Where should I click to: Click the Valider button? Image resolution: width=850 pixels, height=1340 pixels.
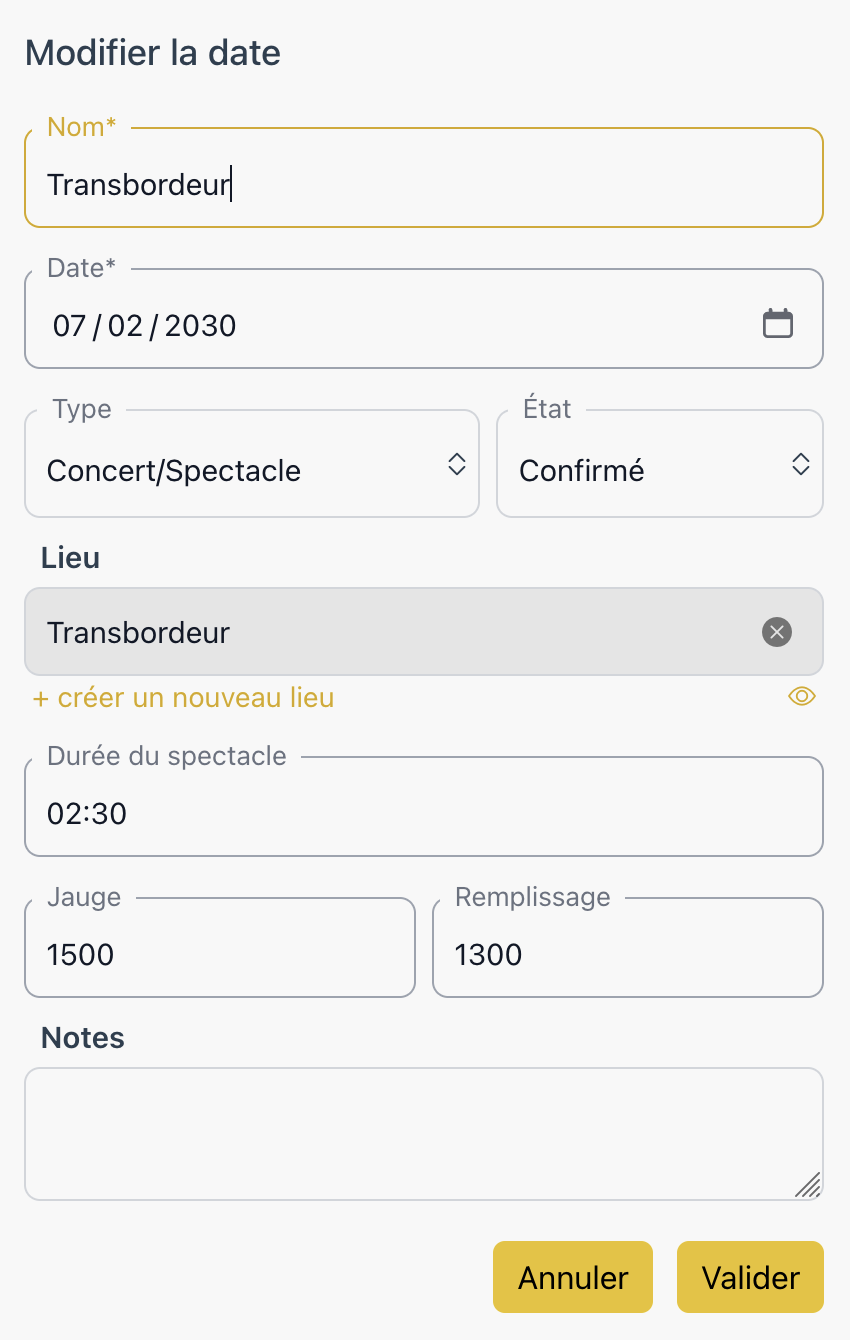750,1277
